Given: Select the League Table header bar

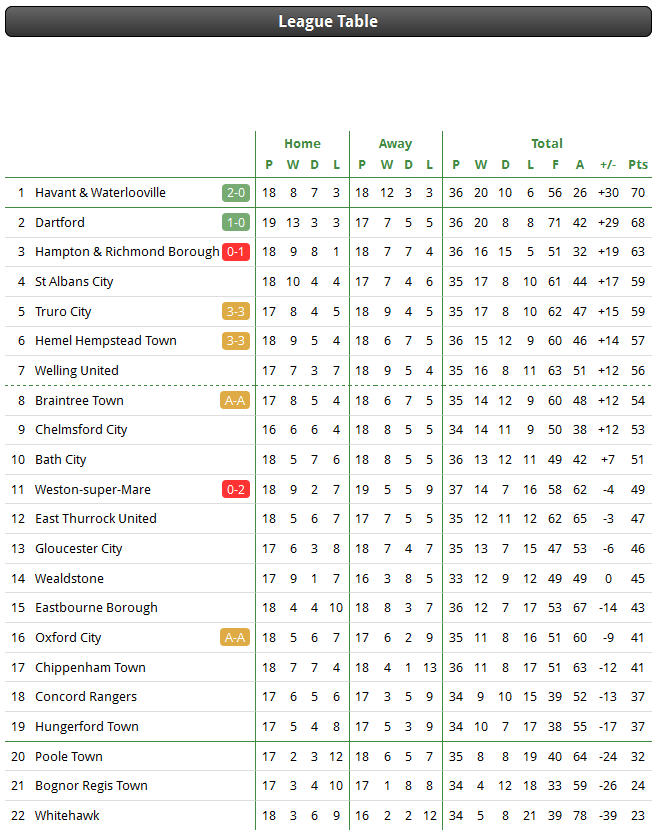Looking at the screenshot, I should (x=328, y=21).
